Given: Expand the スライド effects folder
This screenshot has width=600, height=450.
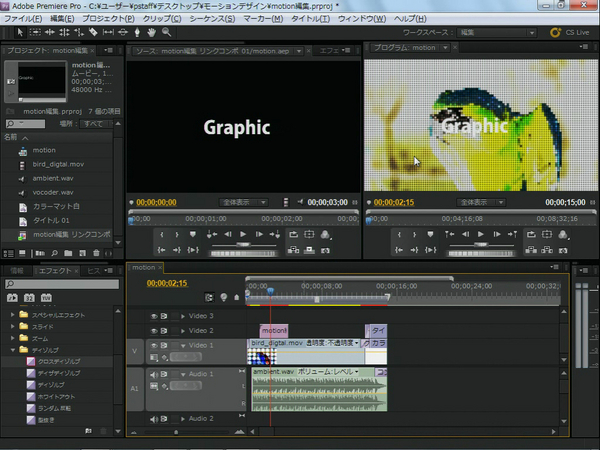Looking at the screenshot, I should [13, 327].
